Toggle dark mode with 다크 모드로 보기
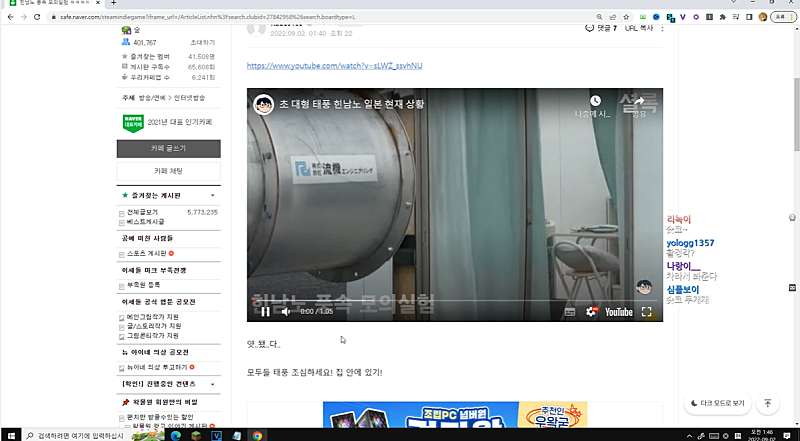 pos(717,403)
